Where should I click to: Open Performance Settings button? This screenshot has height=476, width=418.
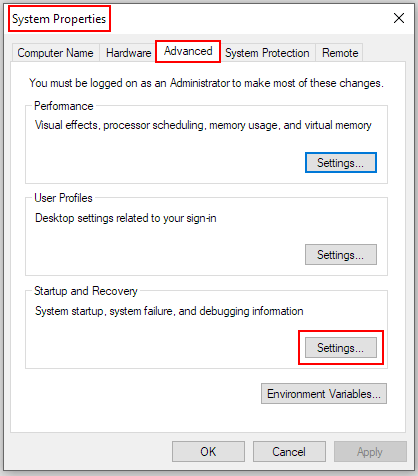pyautogui.click(x=341, y=163)
